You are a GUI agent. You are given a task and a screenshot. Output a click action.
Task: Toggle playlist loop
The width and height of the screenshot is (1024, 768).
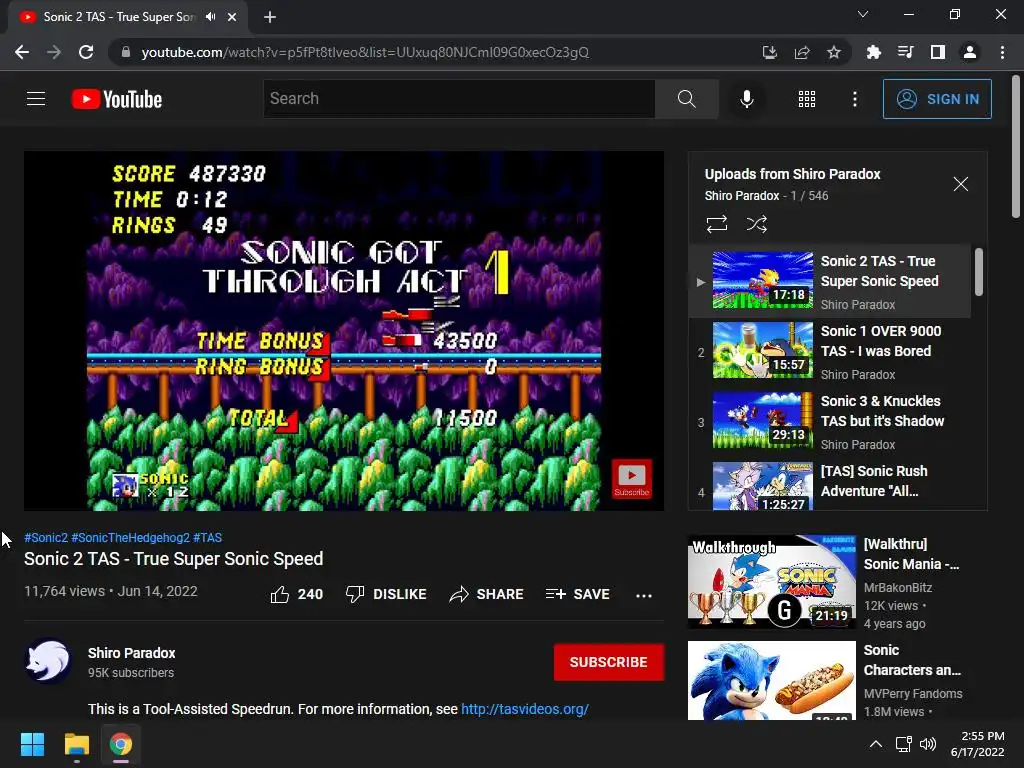716,224
